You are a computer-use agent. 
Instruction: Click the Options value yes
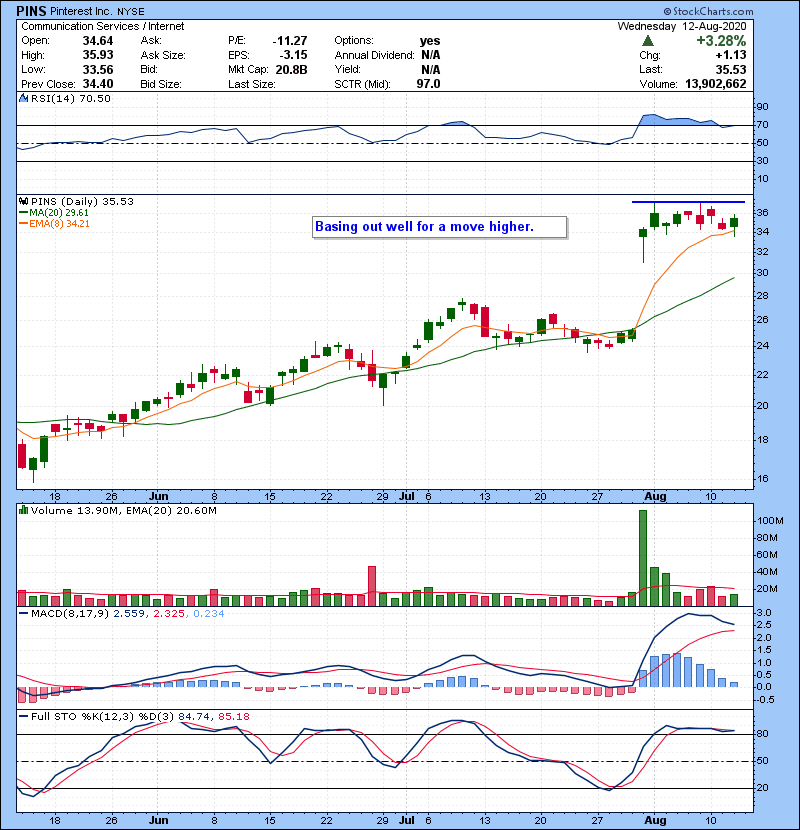click(430, 41)
